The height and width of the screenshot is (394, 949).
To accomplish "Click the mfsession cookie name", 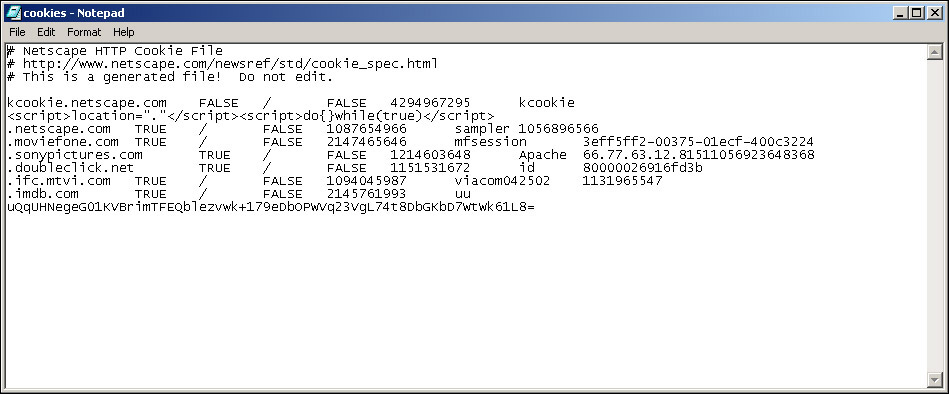I will click(490, 142).
